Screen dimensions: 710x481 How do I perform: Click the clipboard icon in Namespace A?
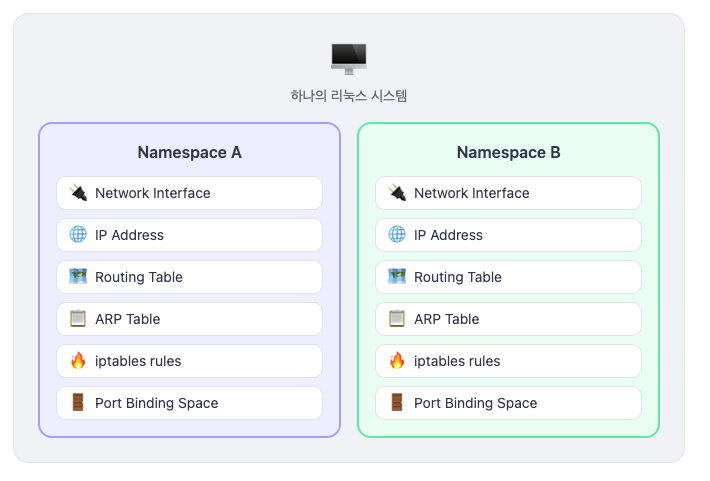click(x=78, y=318)
